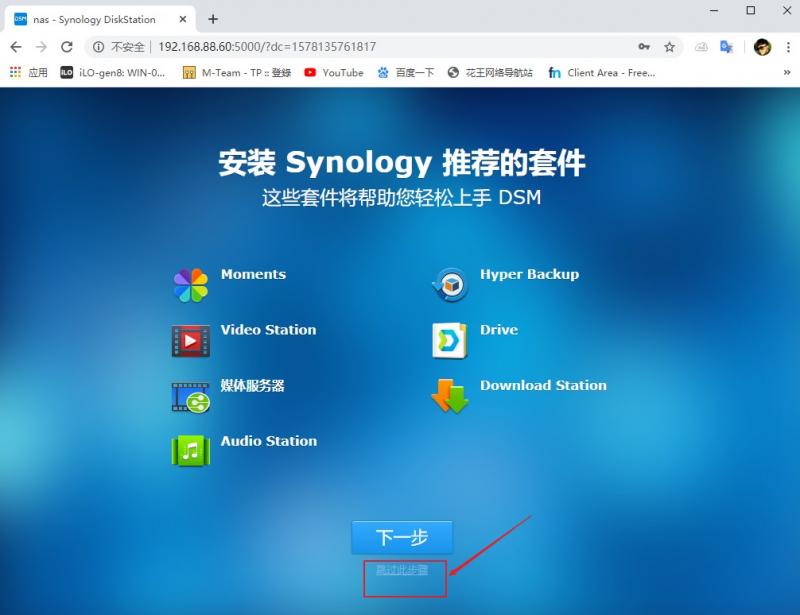
Task: Close the nas - Synology DiskStation tab
Action: click(x=183, y=19)
